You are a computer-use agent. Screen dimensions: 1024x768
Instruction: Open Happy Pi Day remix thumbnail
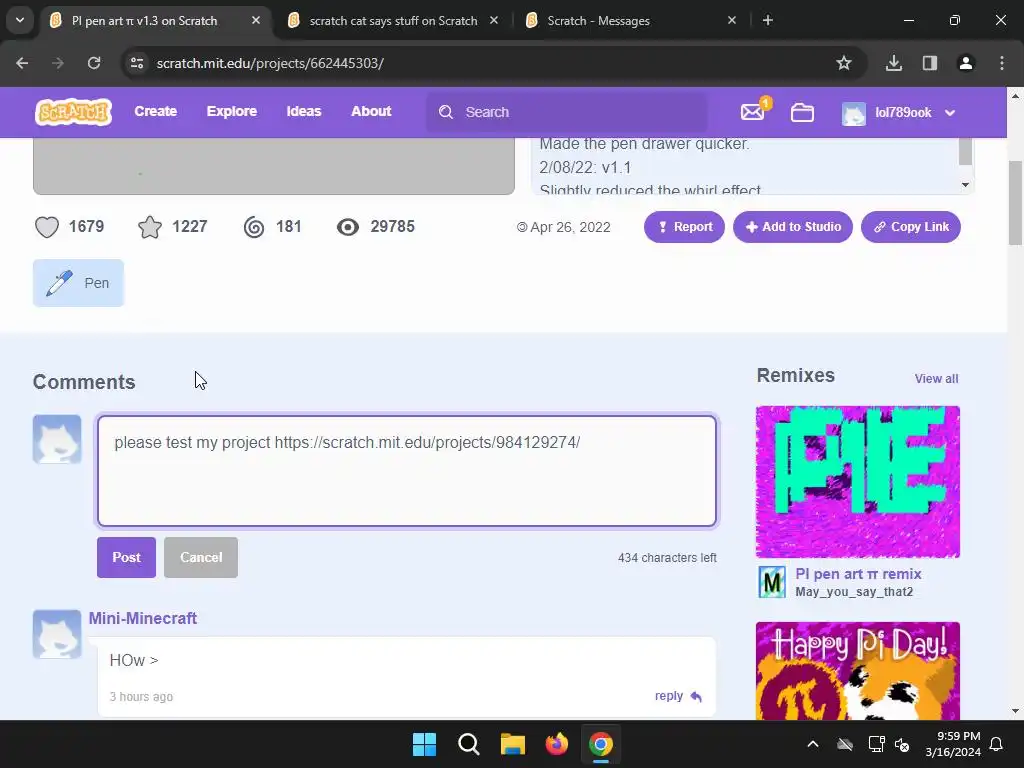tap(857, 671)
